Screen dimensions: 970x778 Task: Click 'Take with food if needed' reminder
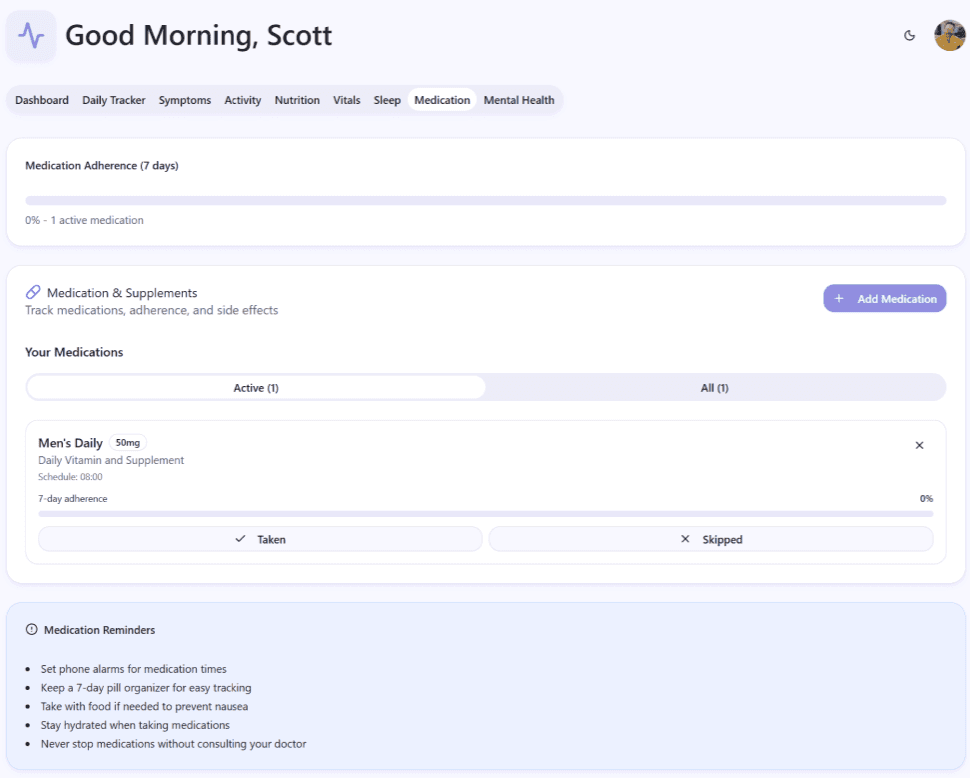click(x=144, y=706)
